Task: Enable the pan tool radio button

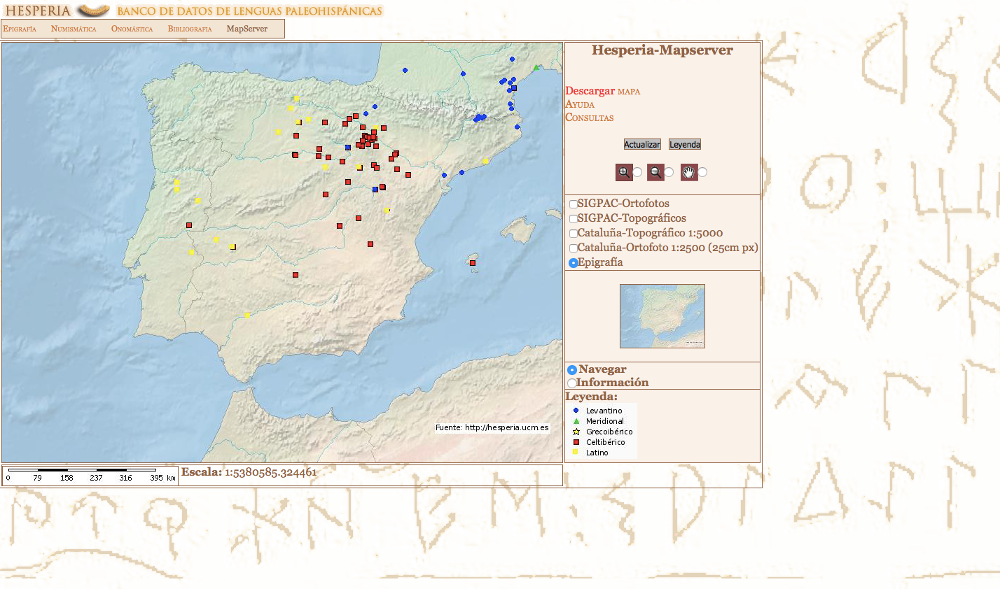Action: pyautogui.click(x=702, y=172)
